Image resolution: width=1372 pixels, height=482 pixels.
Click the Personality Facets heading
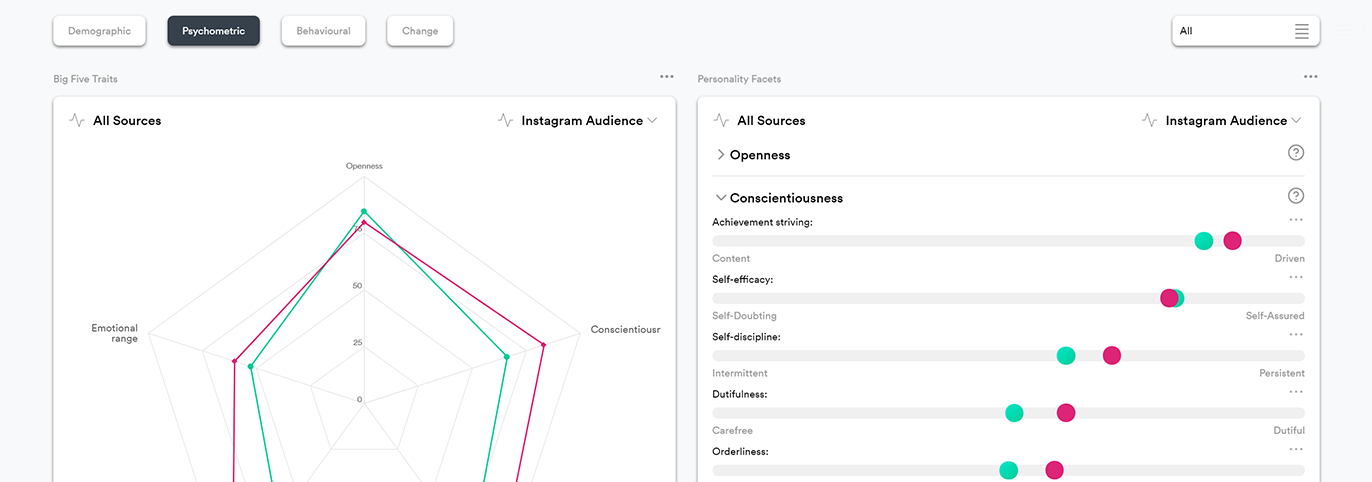point(739,79)
